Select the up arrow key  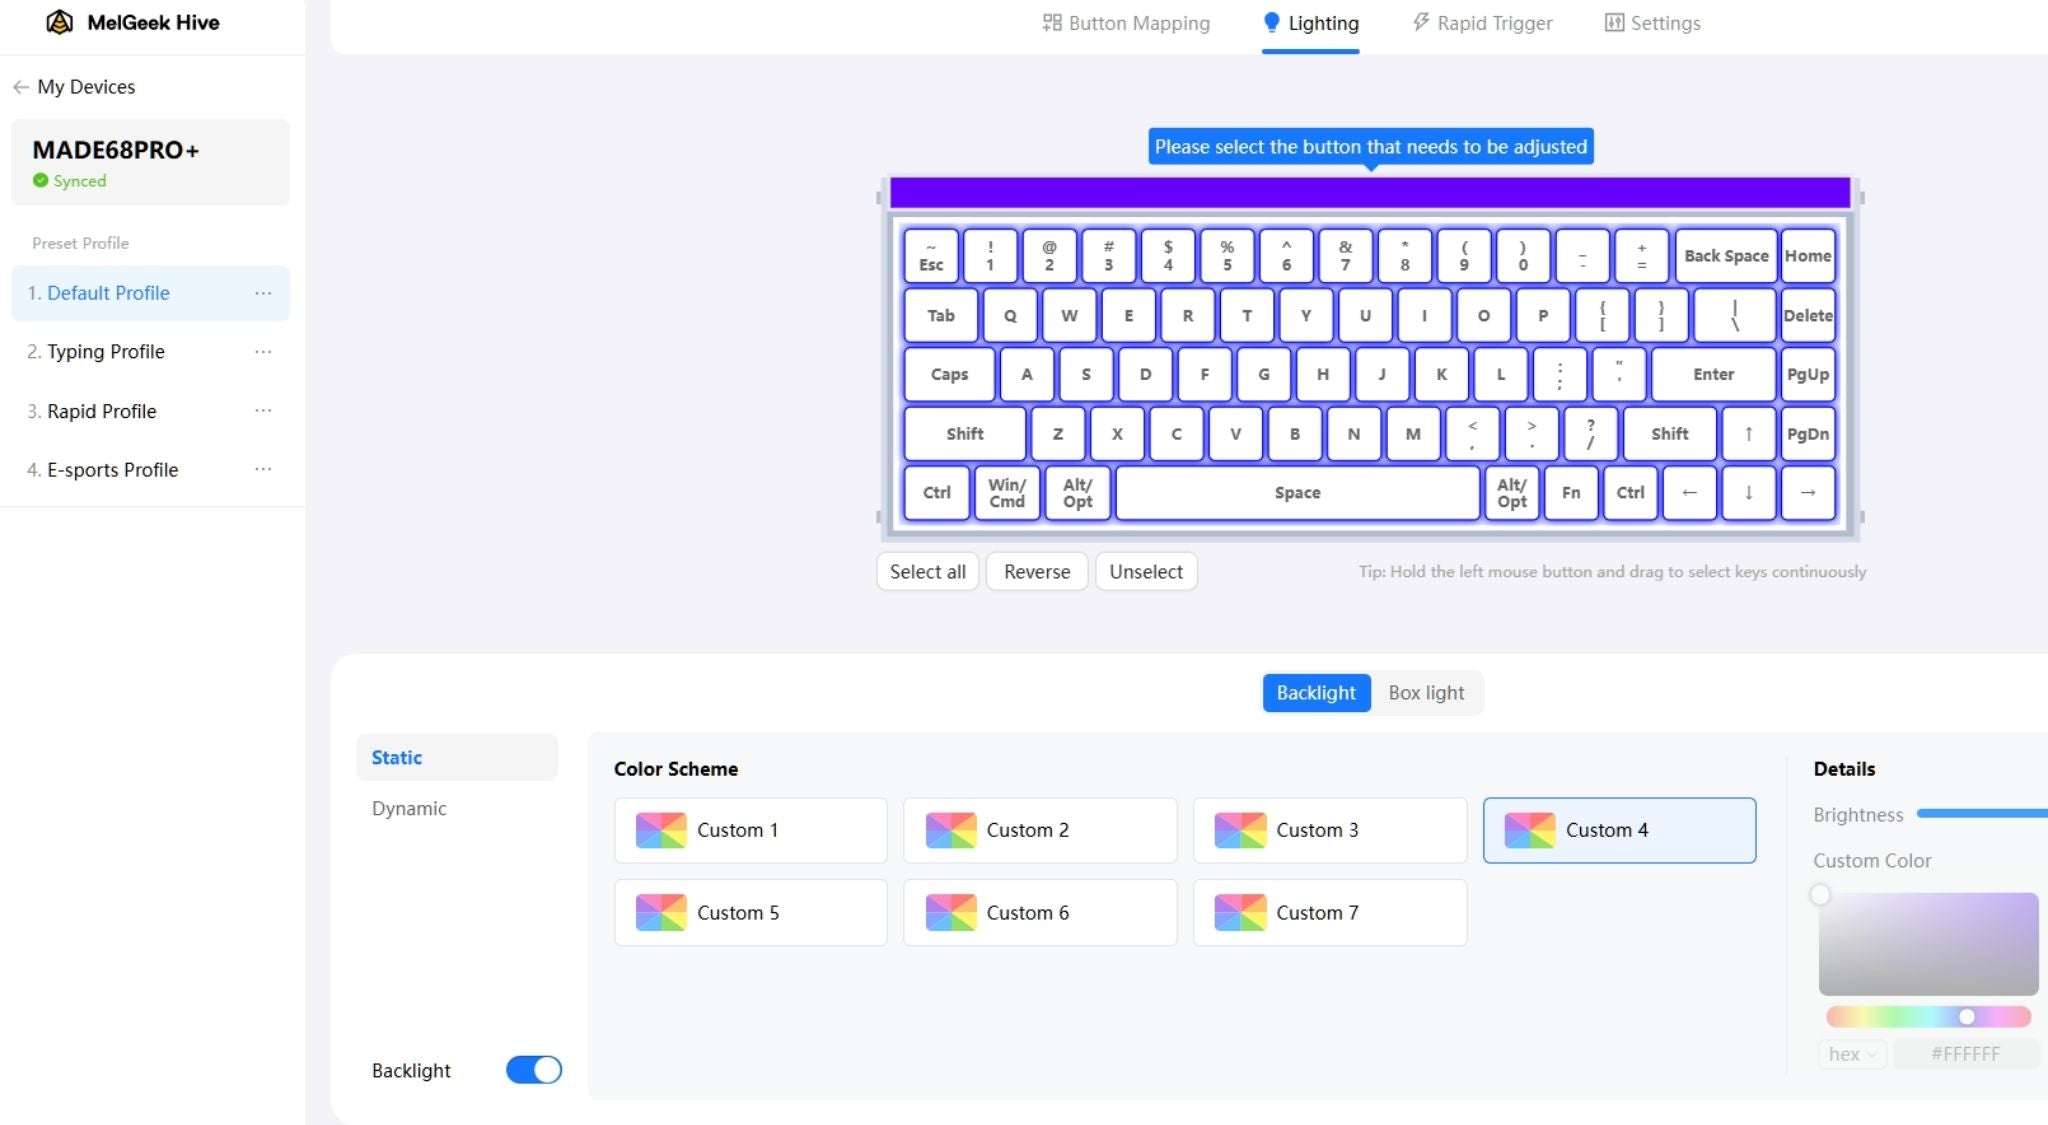click(1748, 434)
